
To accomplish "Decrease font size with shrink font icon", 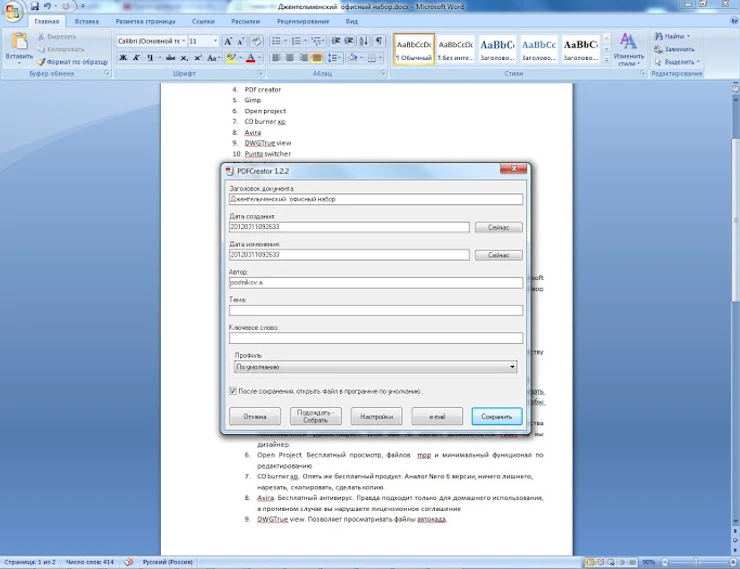I will (241, 42).
